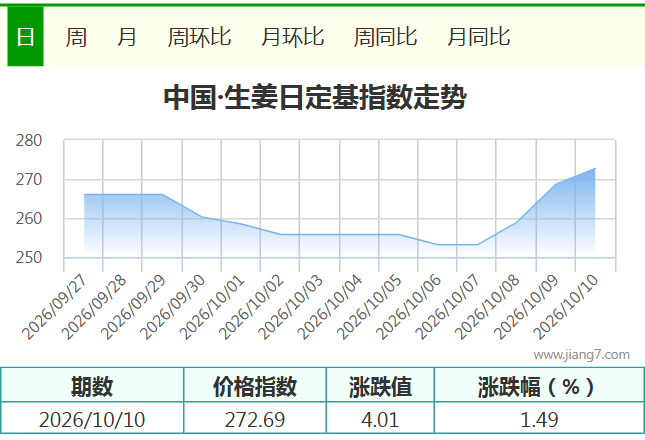645x440 pixels.
Task: Click the x-axis date 2026/10/03
Action: pos(290,307)
